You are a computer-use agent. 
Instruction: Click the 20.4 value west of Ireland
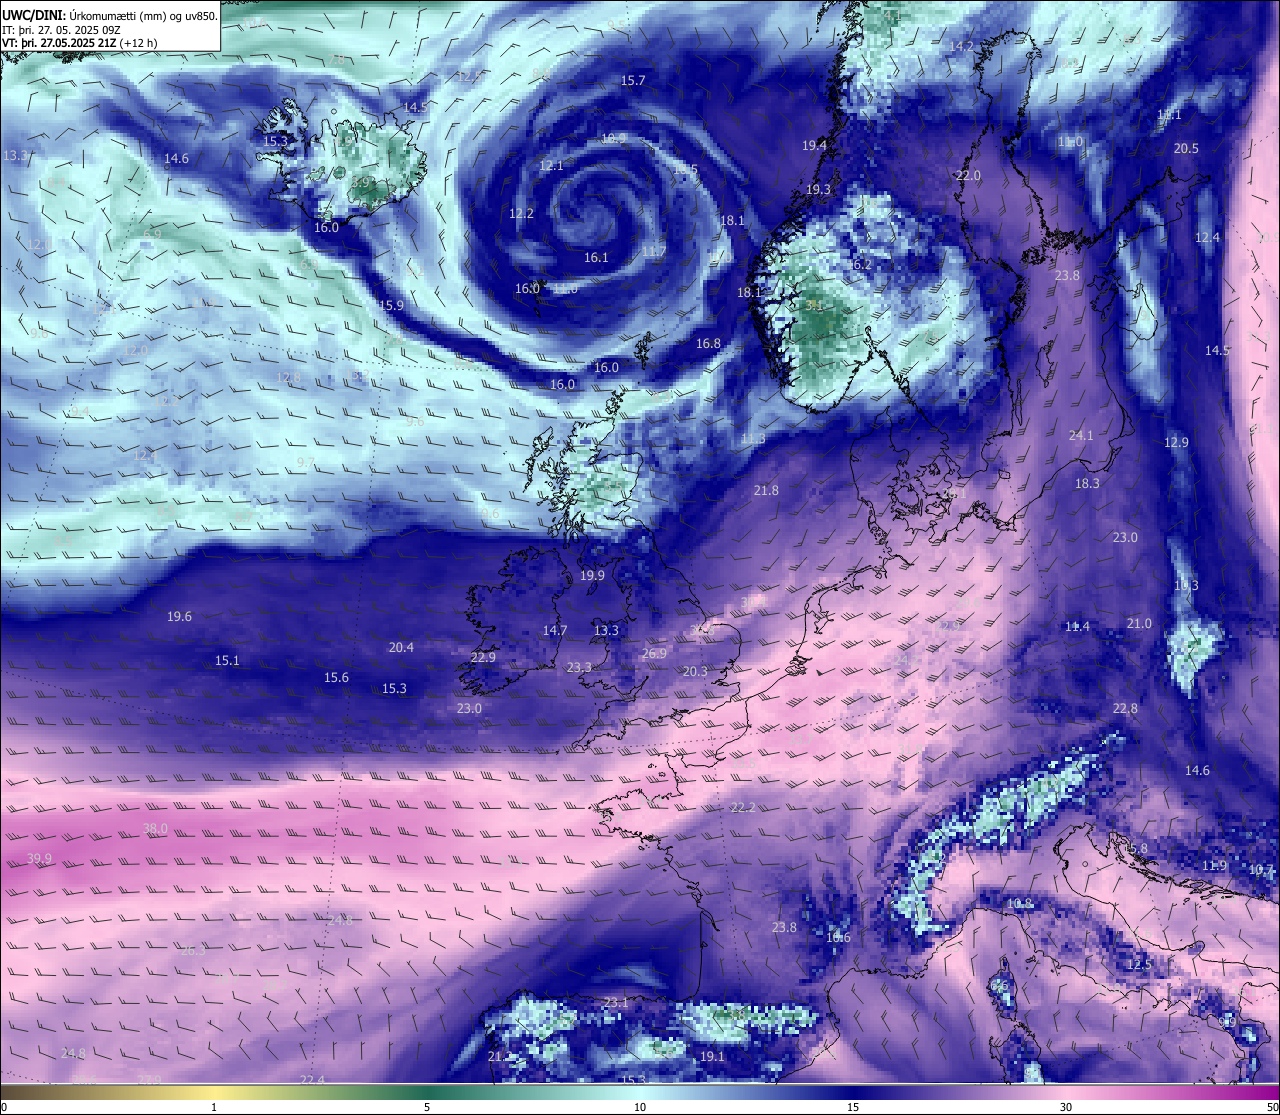click(401, 647)
